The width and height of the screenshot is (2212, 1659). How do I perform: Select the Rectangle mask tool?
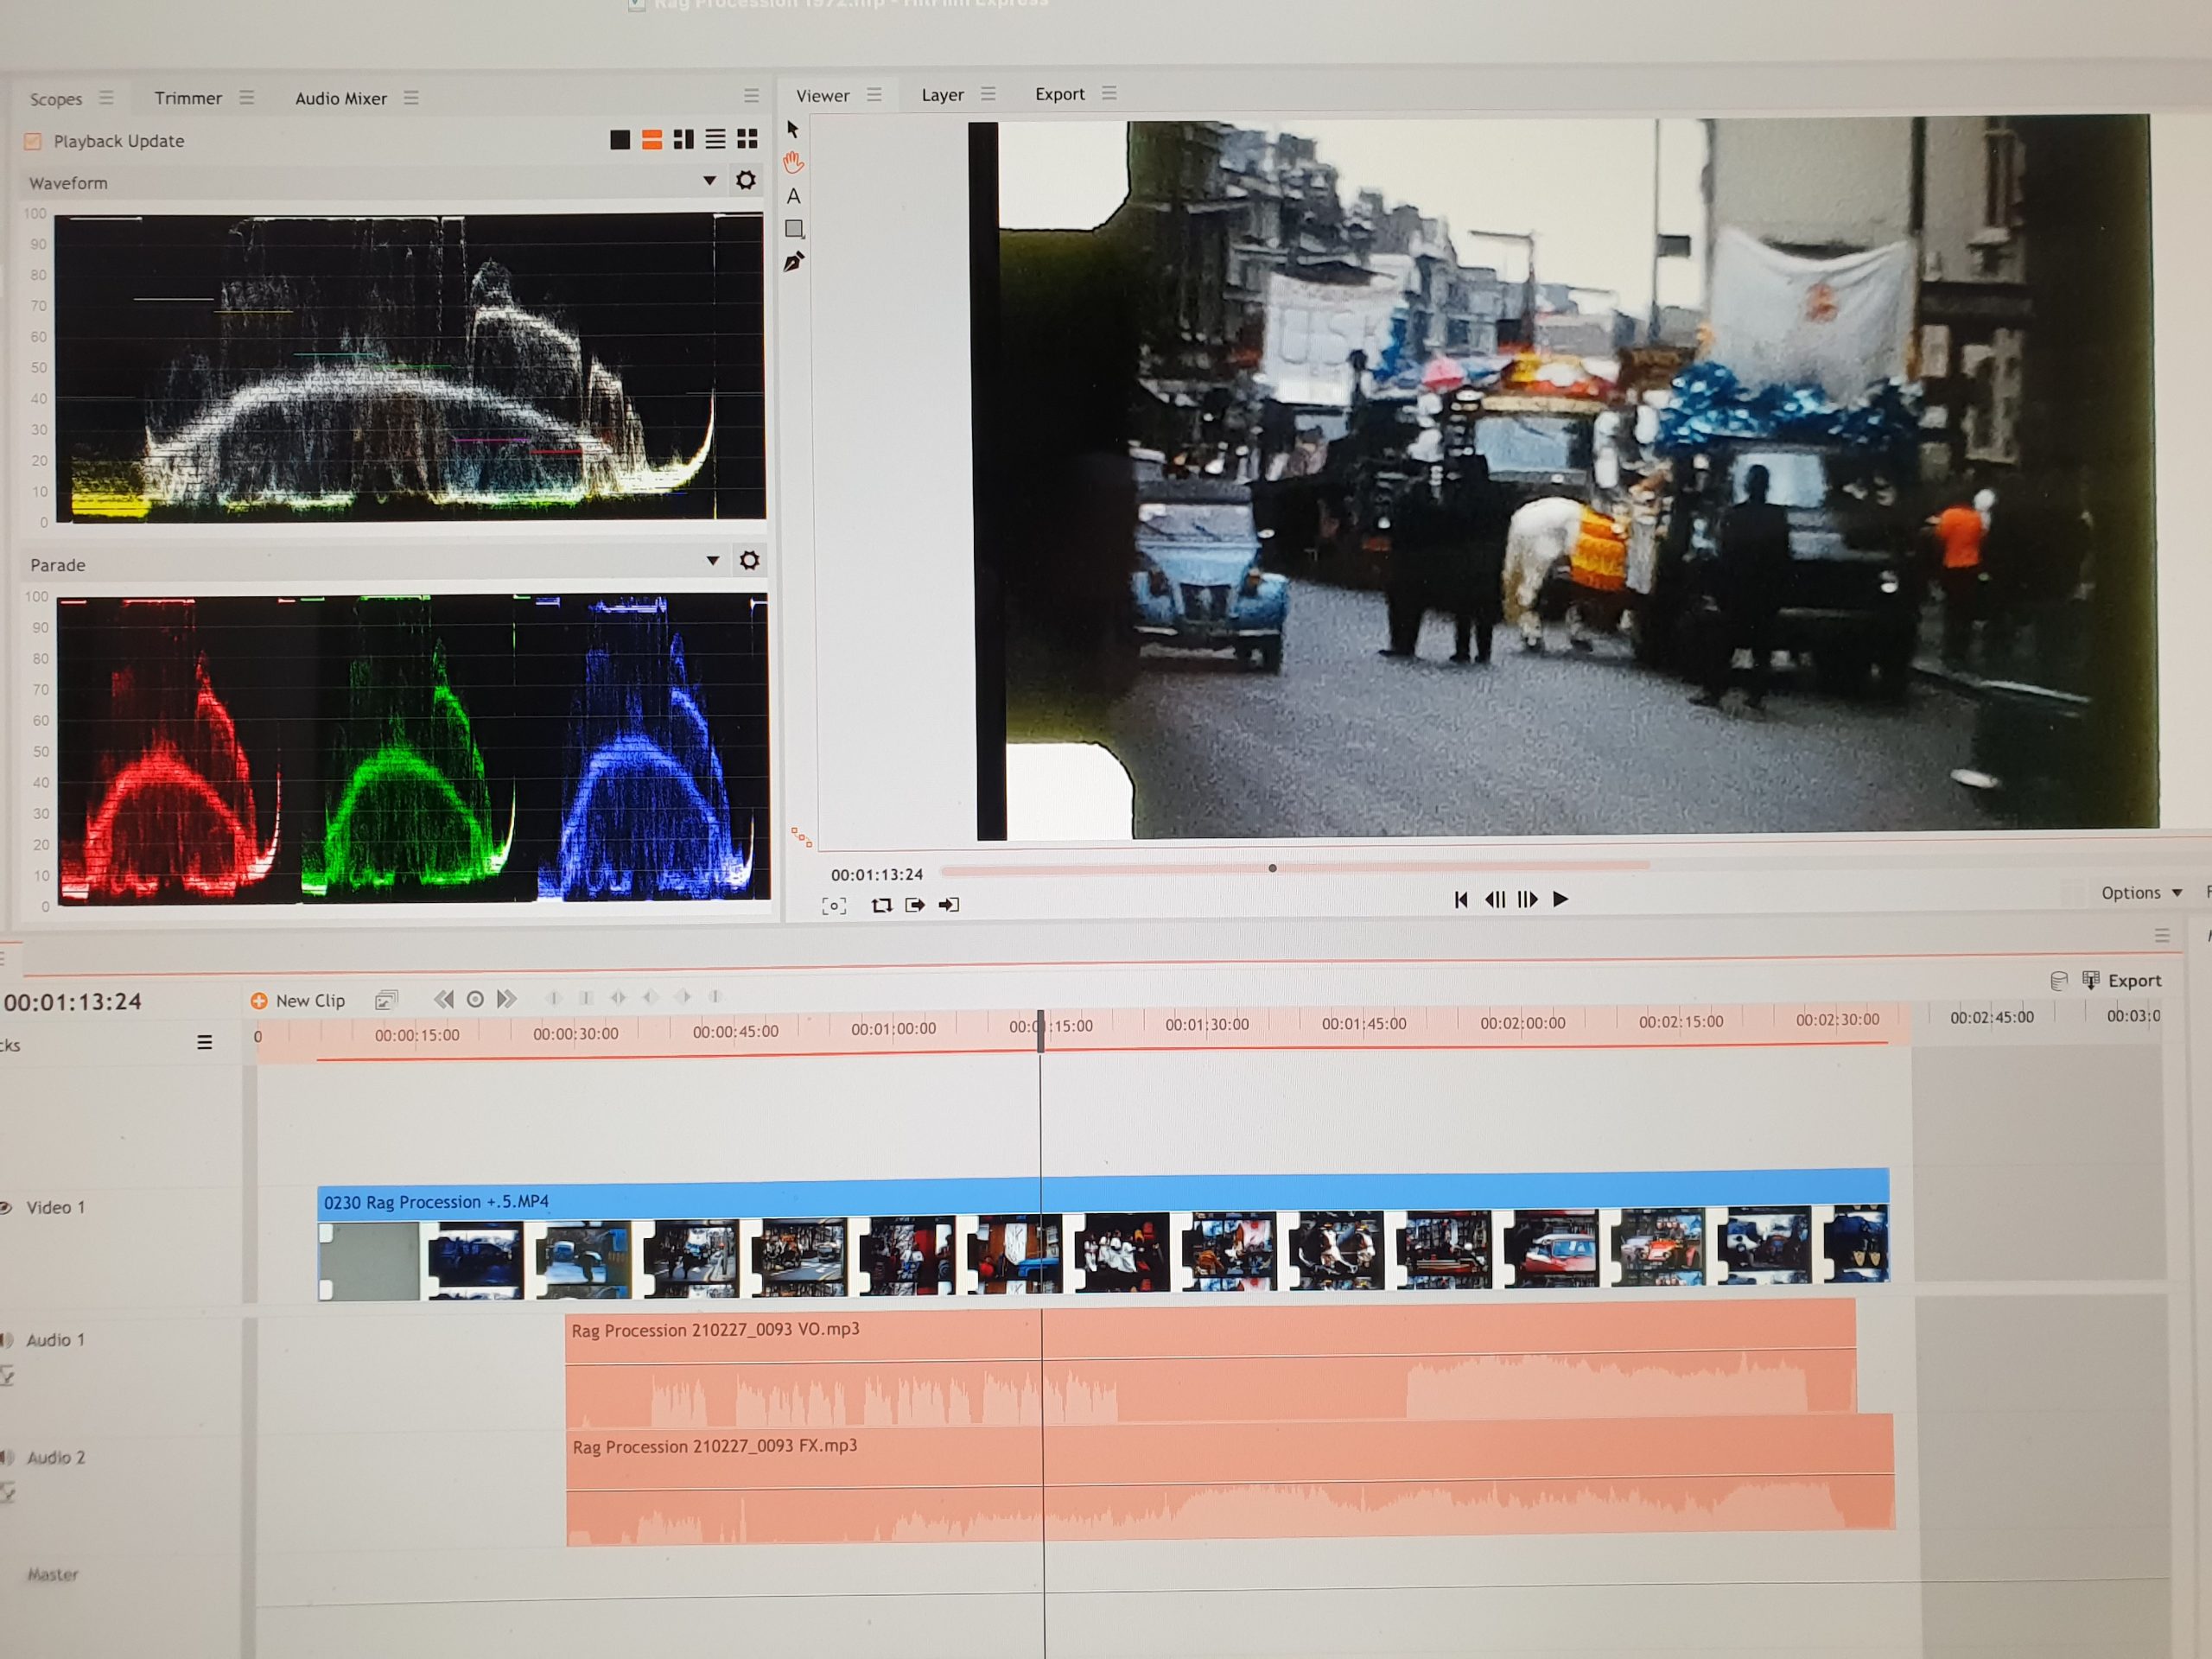(x=794, y=229)
